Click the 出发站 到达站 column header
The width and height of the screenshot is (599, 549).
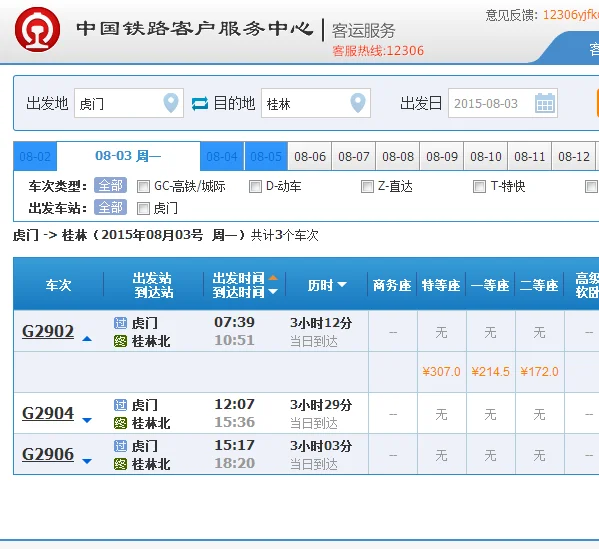coord(153,285)
